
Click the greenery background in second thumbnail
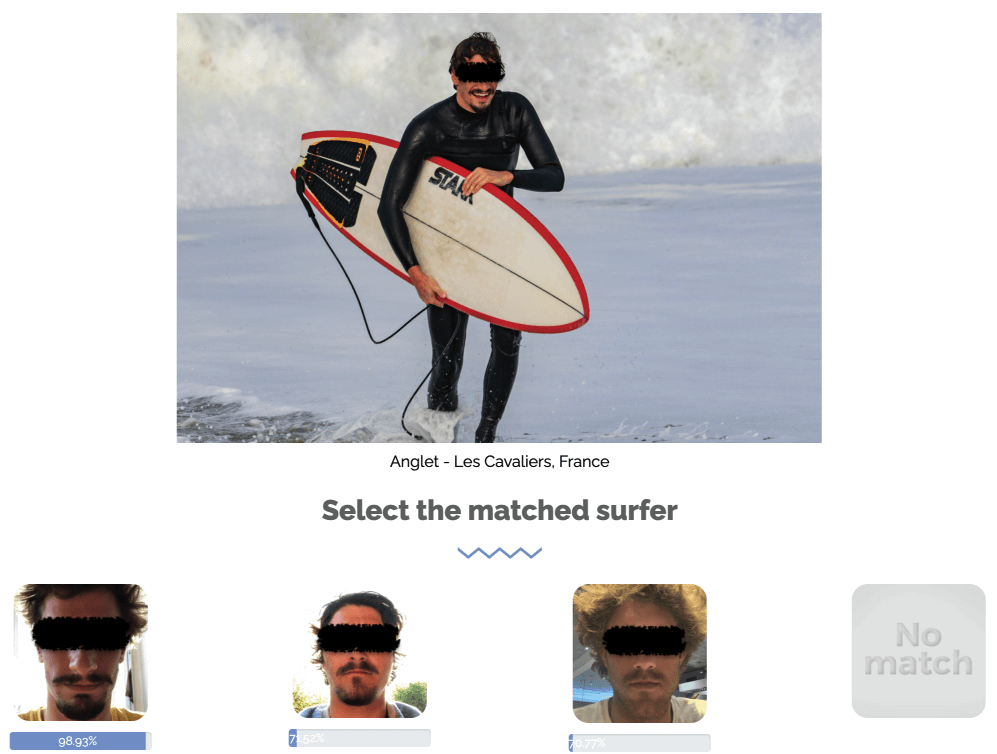(x=411, y=694)
